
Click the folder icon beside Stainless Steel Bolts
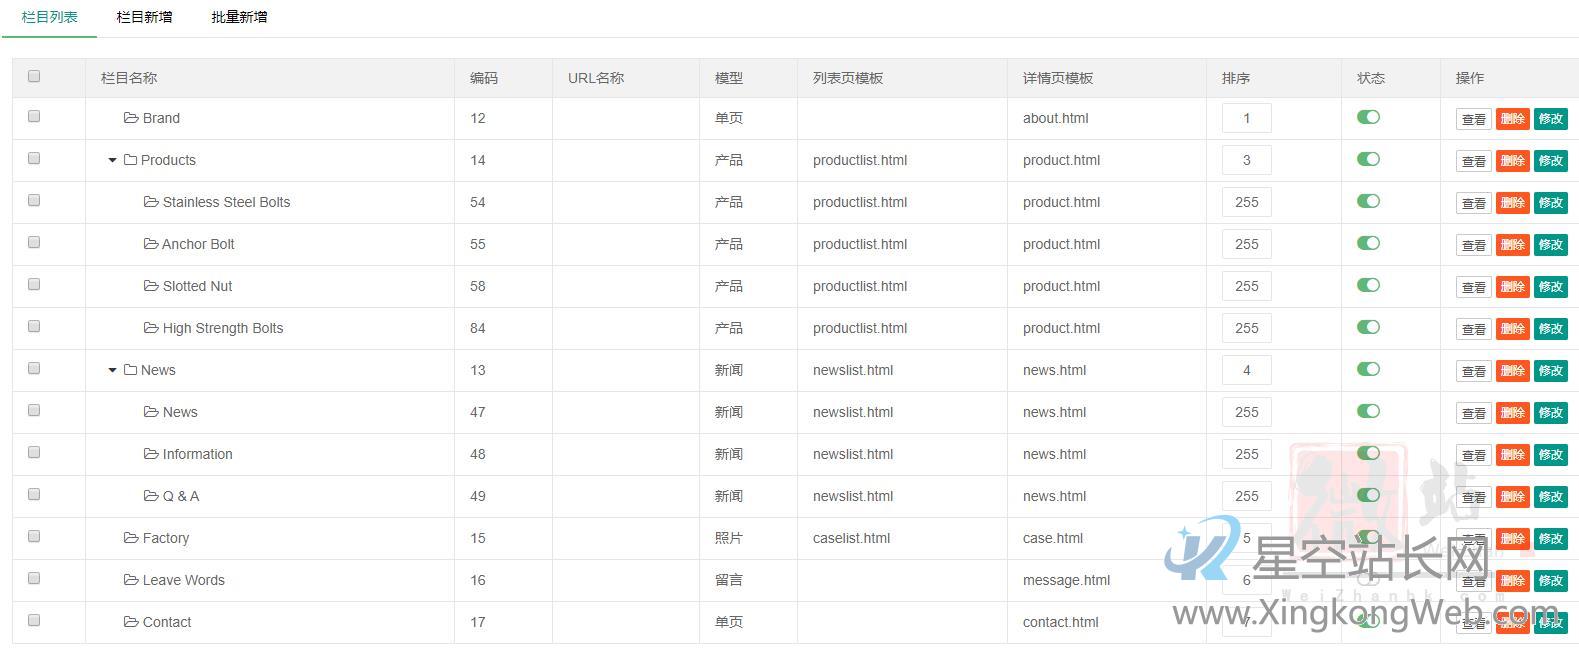click(150, 201)
